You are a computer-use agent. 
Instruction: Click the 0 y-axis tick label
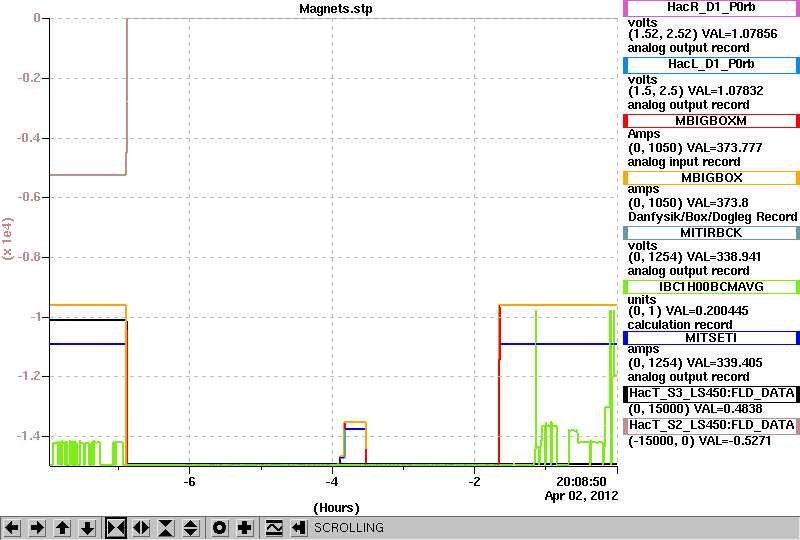(37, 18)
